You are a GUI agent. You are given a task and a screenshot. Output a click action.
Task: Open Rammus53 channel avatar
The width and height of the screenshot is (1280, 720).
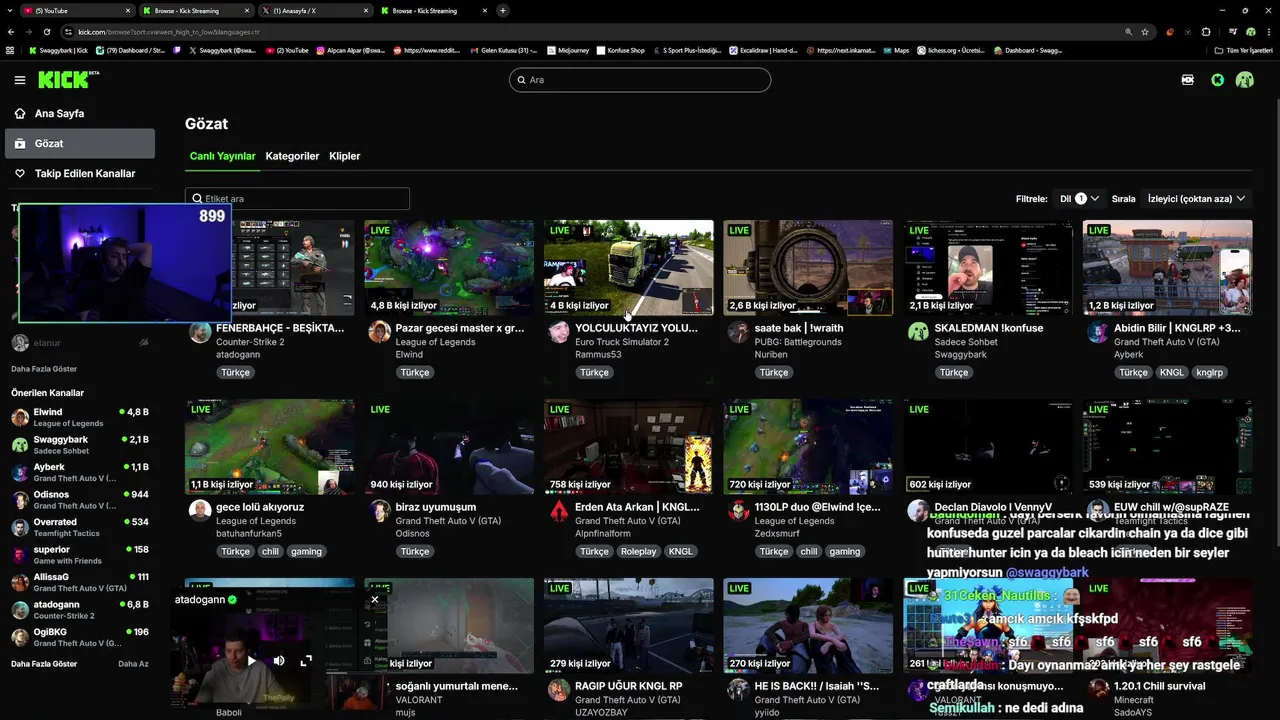click(559, 332)
